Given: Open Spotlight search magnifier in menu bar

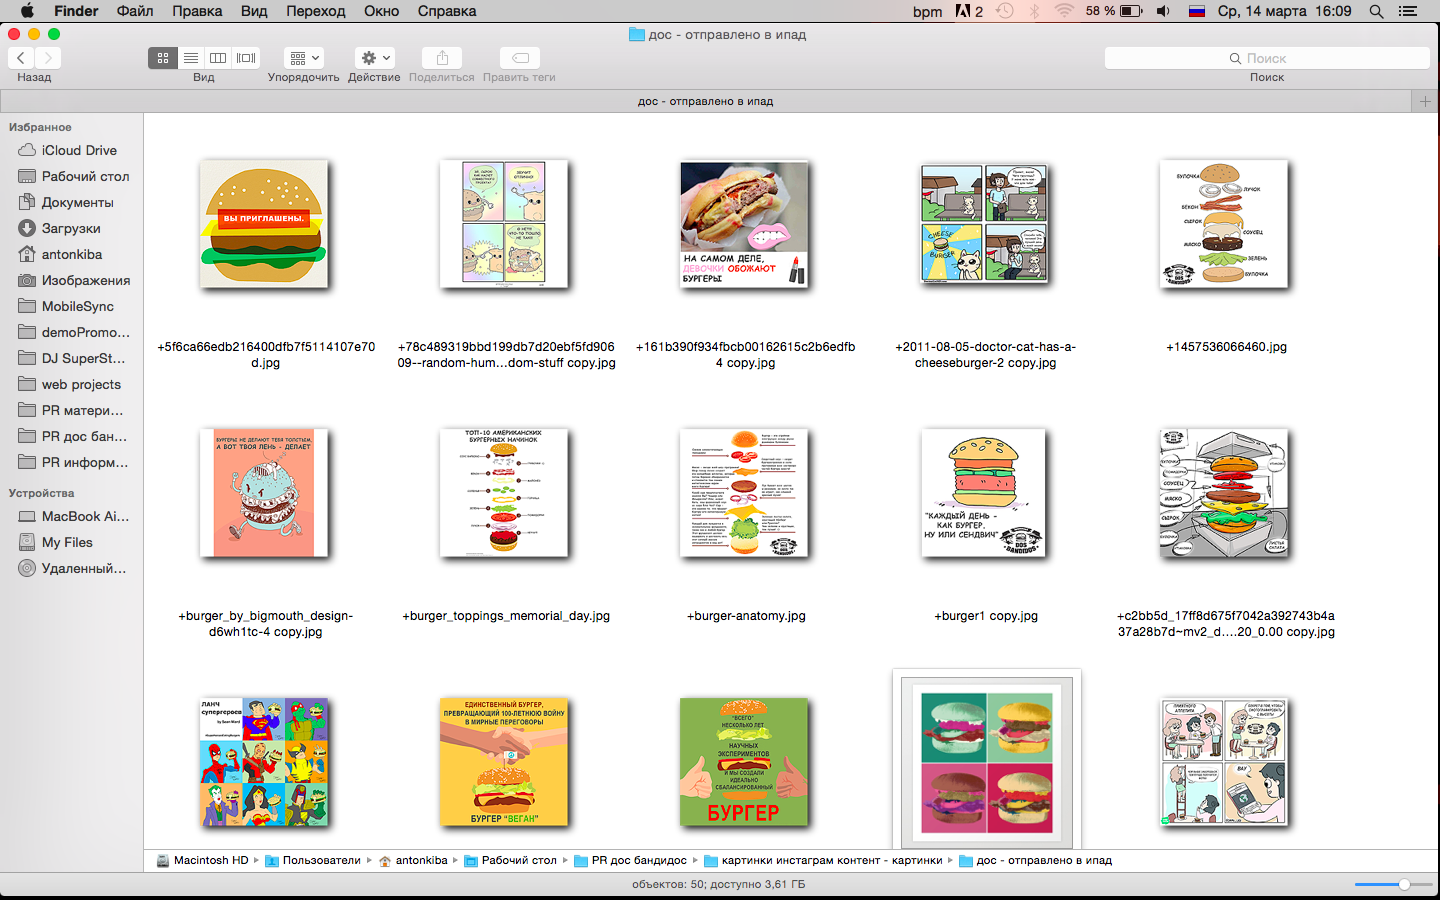Looking at the screenshot, I should coord(1376,11).
